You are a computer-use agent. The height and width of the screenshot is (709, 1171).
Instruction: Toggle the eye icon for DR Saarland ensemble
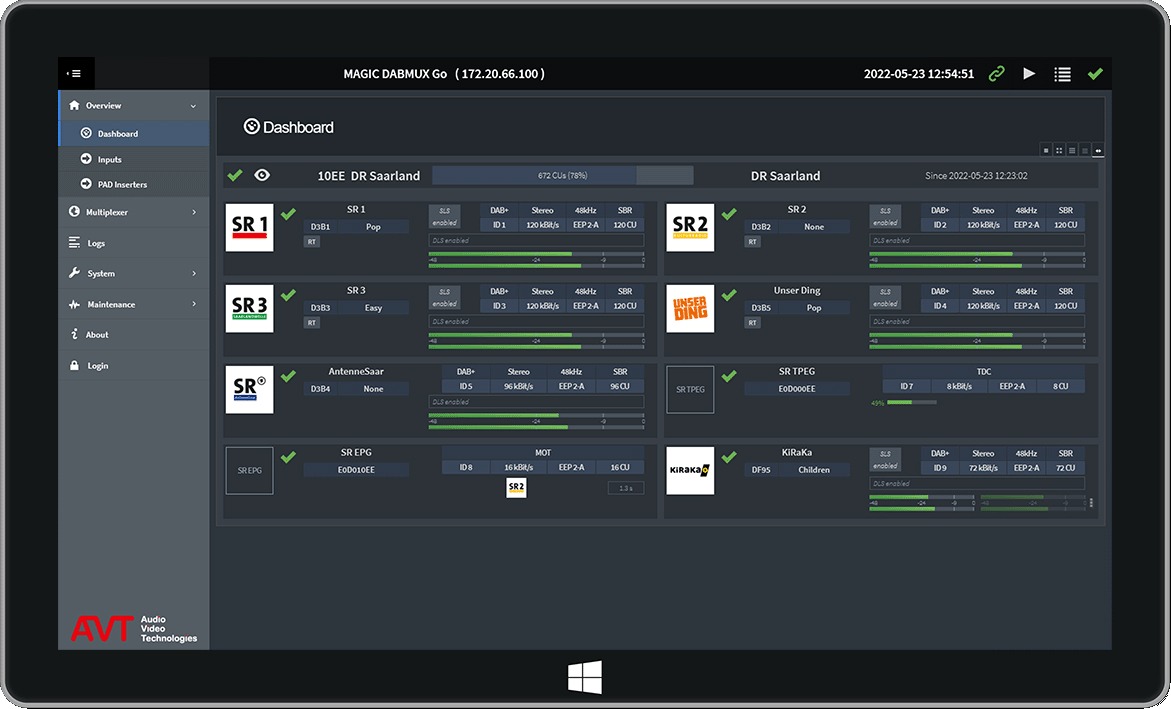point(262,175)
